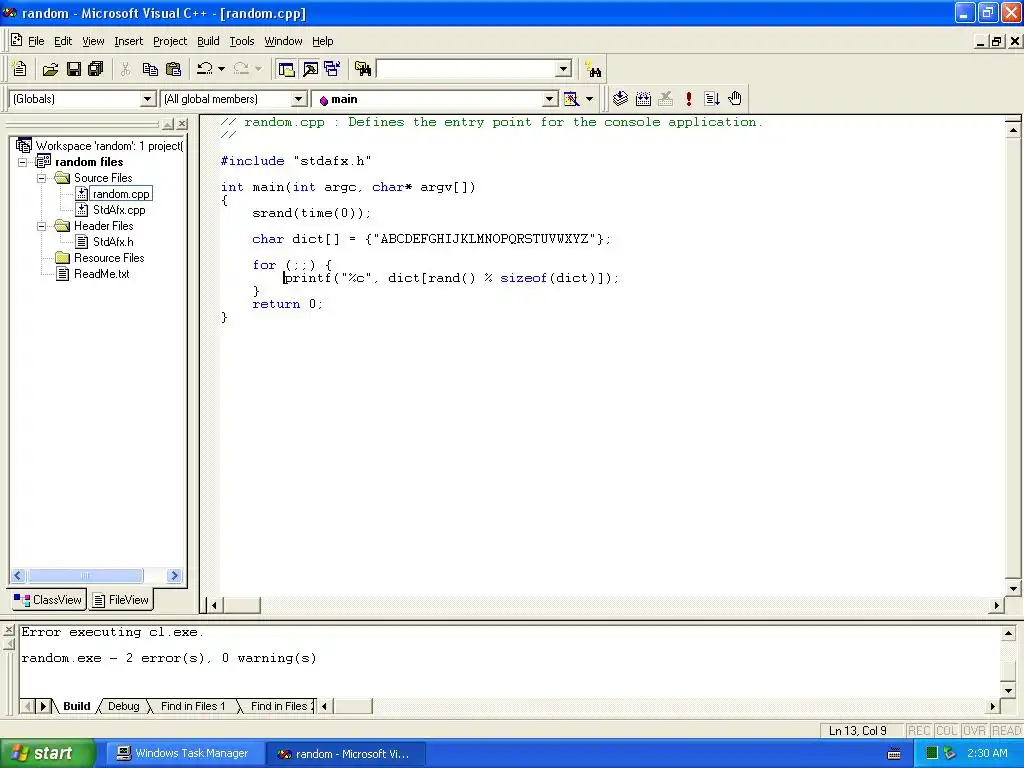Viewport: 1024px width, 768px height.
Task: Click the Build icon in build toolbar
Action: [643, 99]
